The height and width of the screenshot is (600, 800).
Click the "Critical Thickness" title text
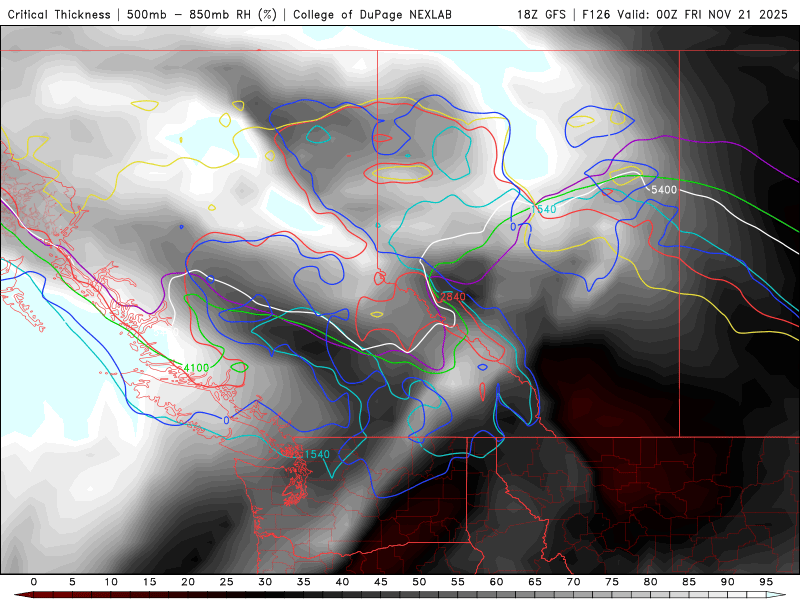(x=59, y=15)
